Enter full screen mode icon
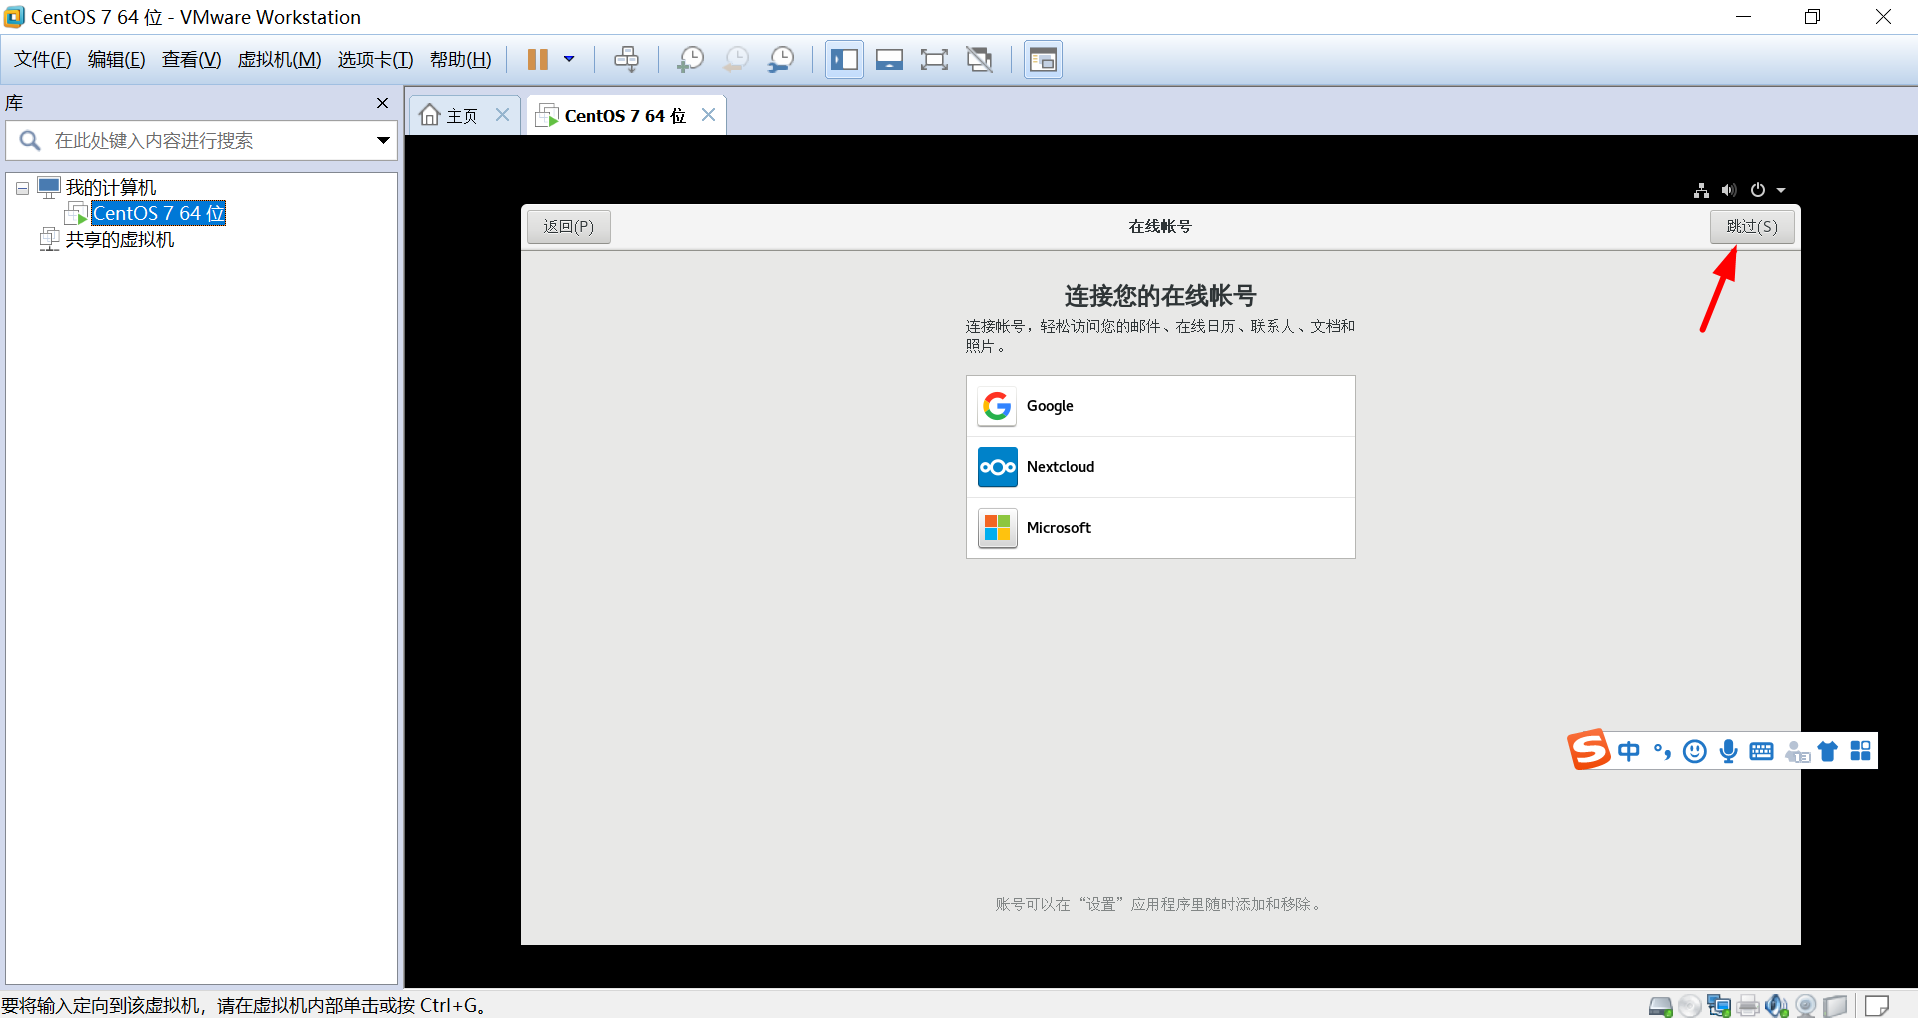Viewport: 1918px width, 1018px height. [x=934, y=59]
